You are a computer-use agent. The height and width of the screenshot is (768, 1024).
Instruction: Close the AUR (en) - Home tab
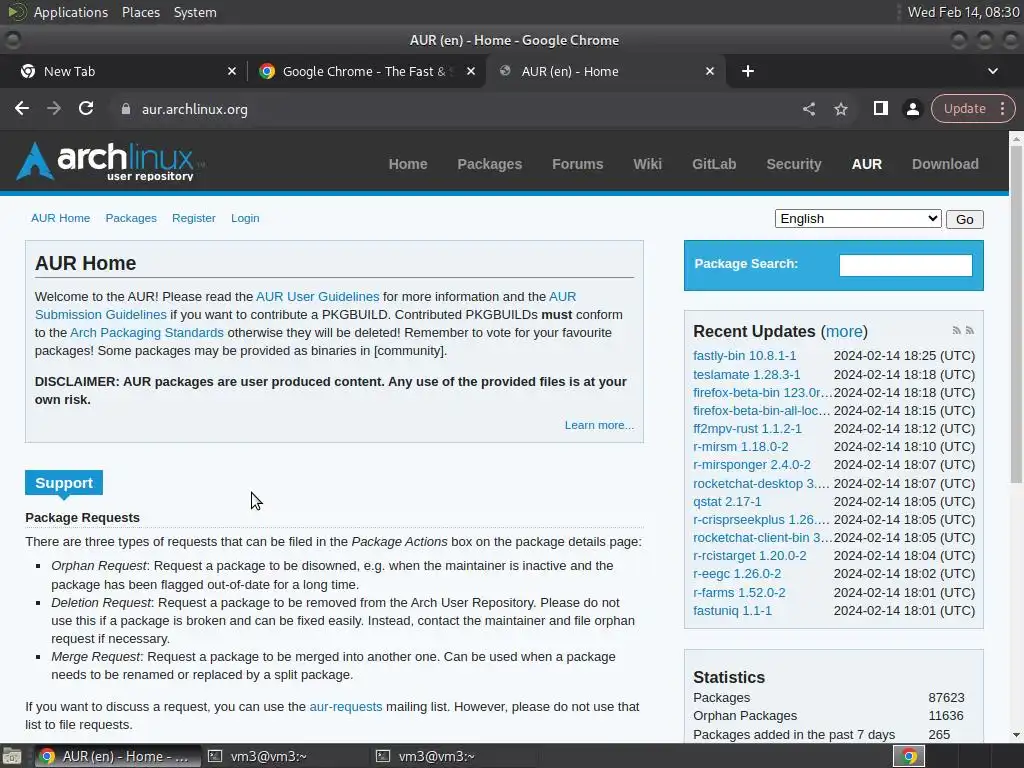coord(710,71)
